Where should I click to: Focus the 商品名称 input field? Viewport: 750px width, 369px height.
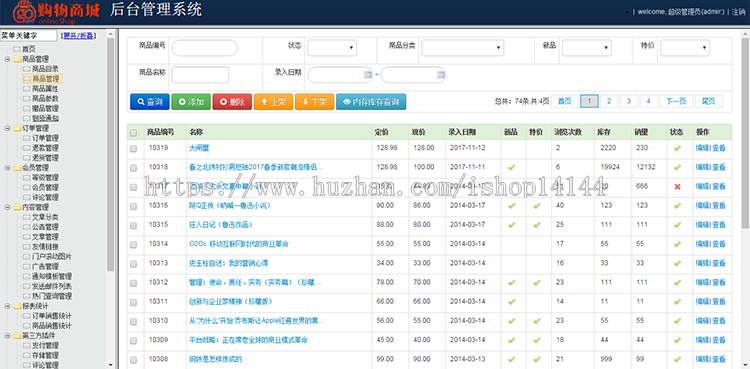coord(200,75)
